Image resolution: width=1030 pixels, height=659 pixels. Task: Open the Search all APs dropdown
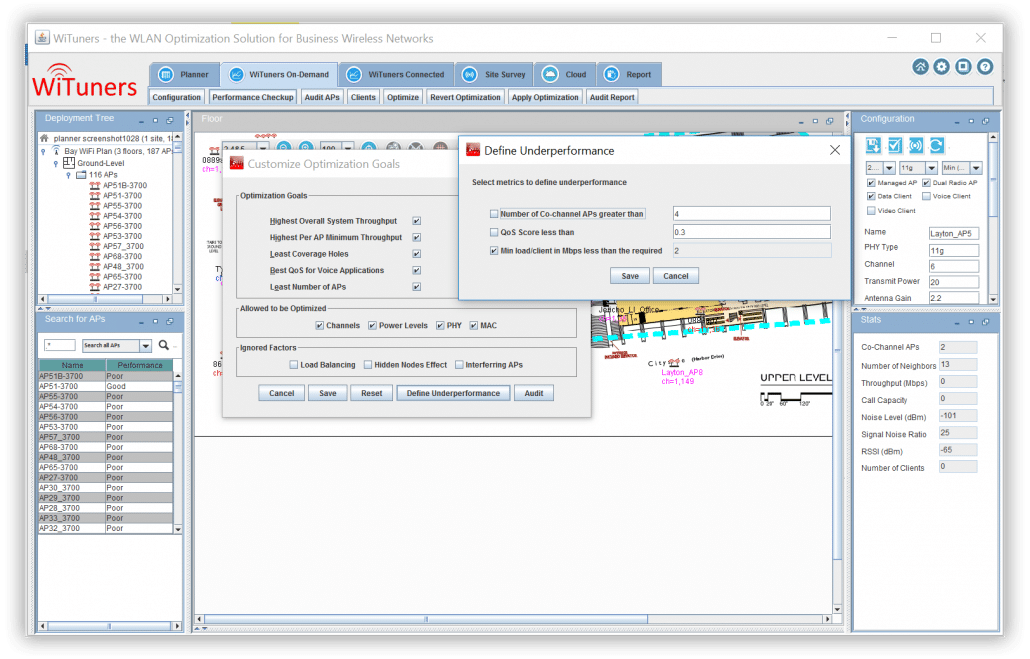coord(117,345)
